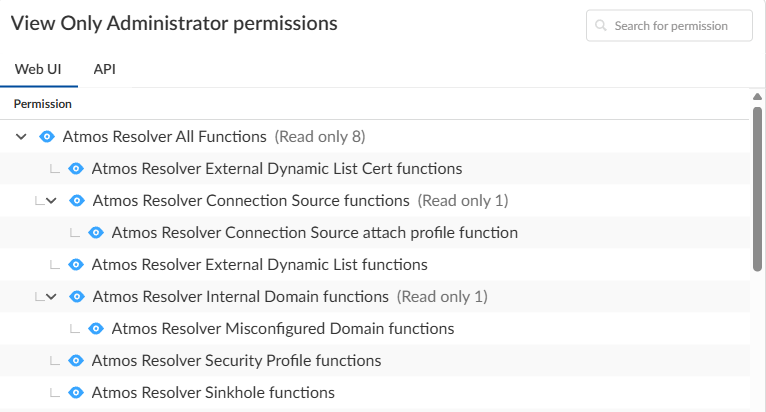Toggle Security Profile functions read-only eye

[x=75, y=361]
